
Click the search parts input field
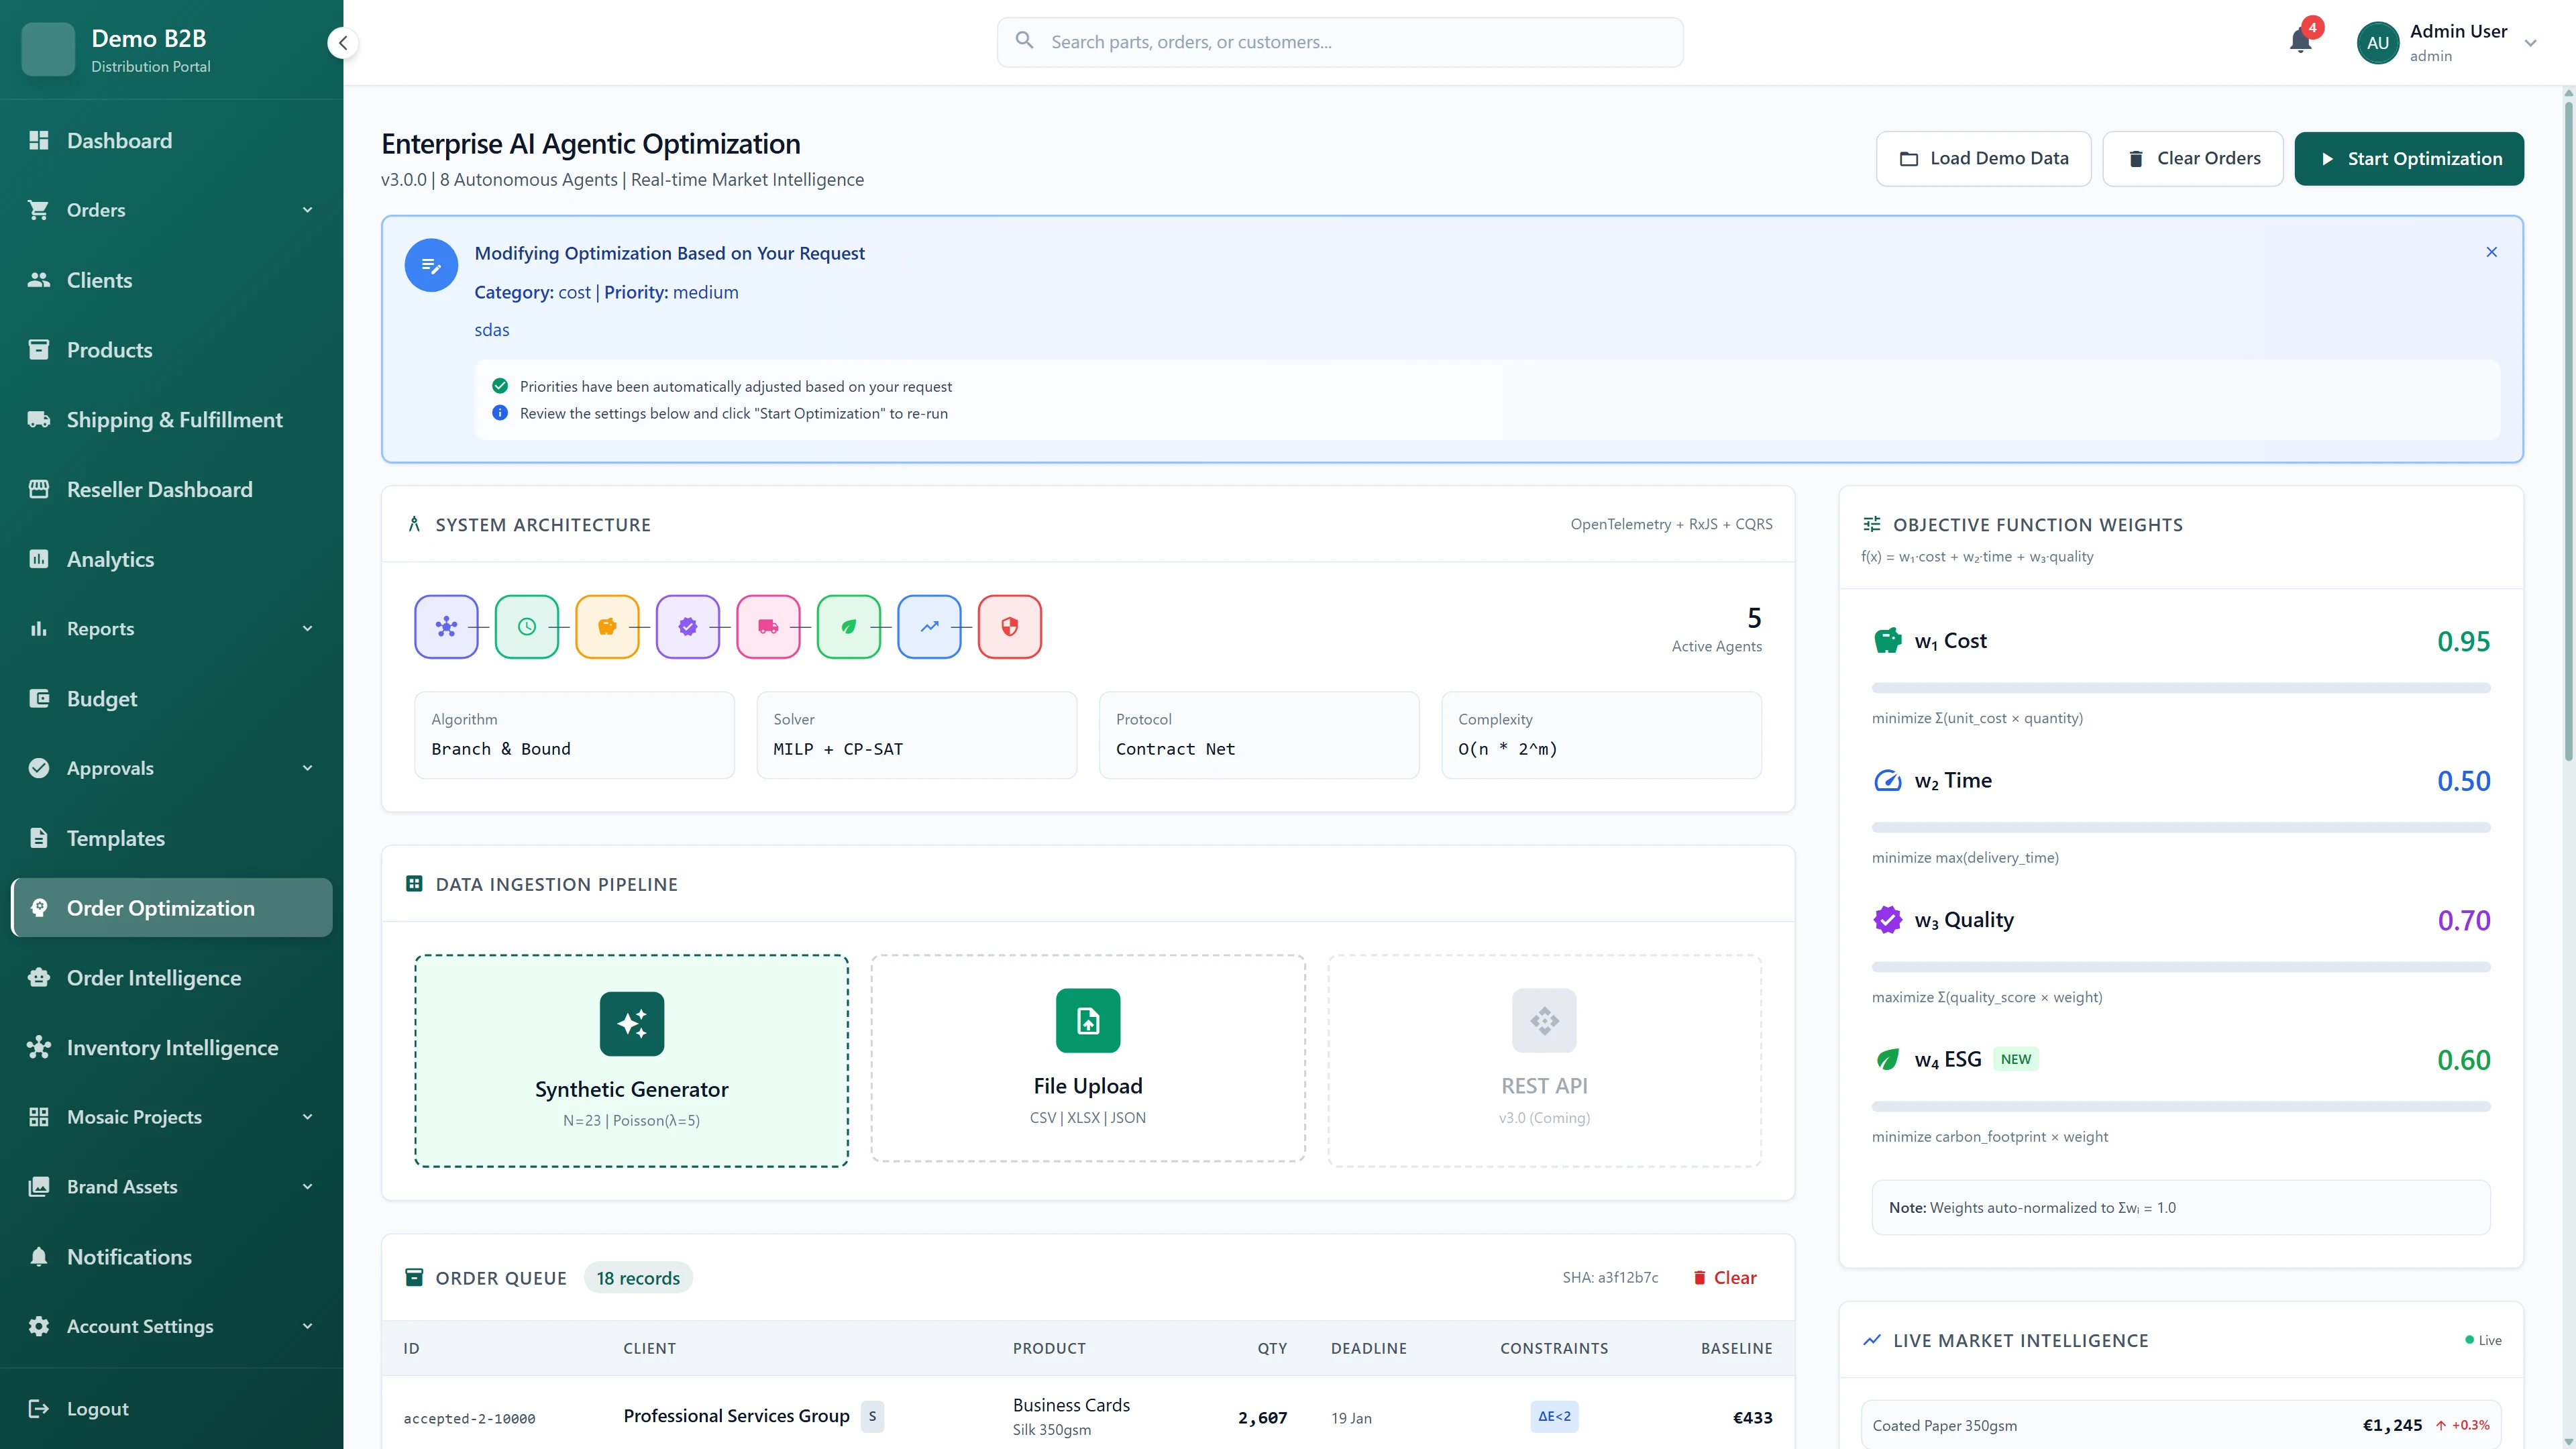[1340, 42]
